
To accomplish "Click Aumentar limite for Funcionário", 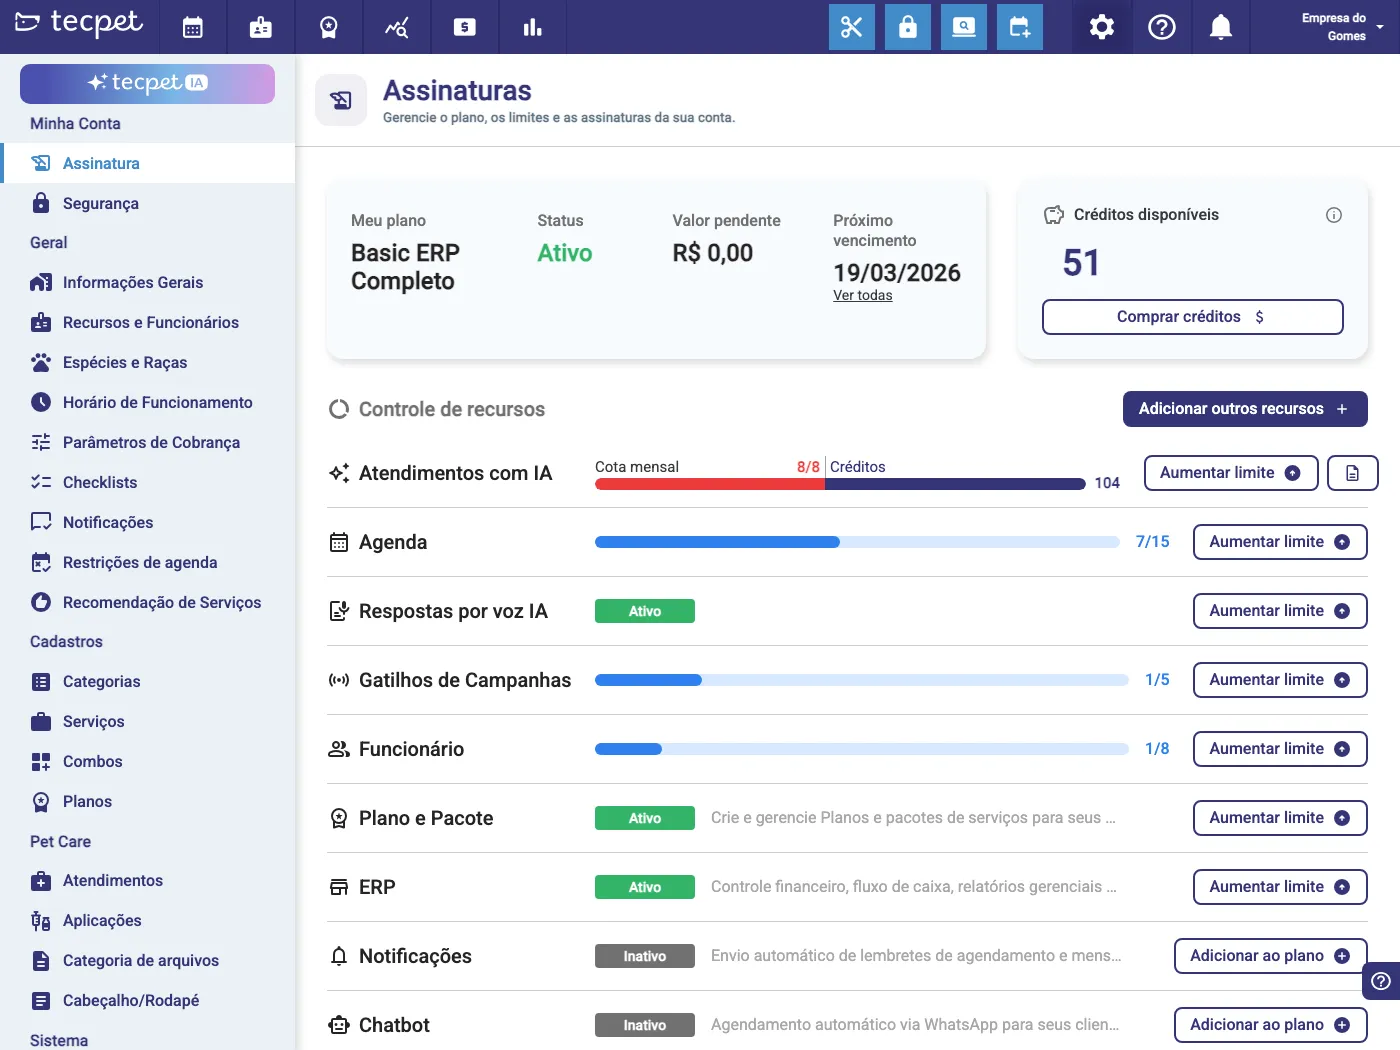I will click(1280, 749).
